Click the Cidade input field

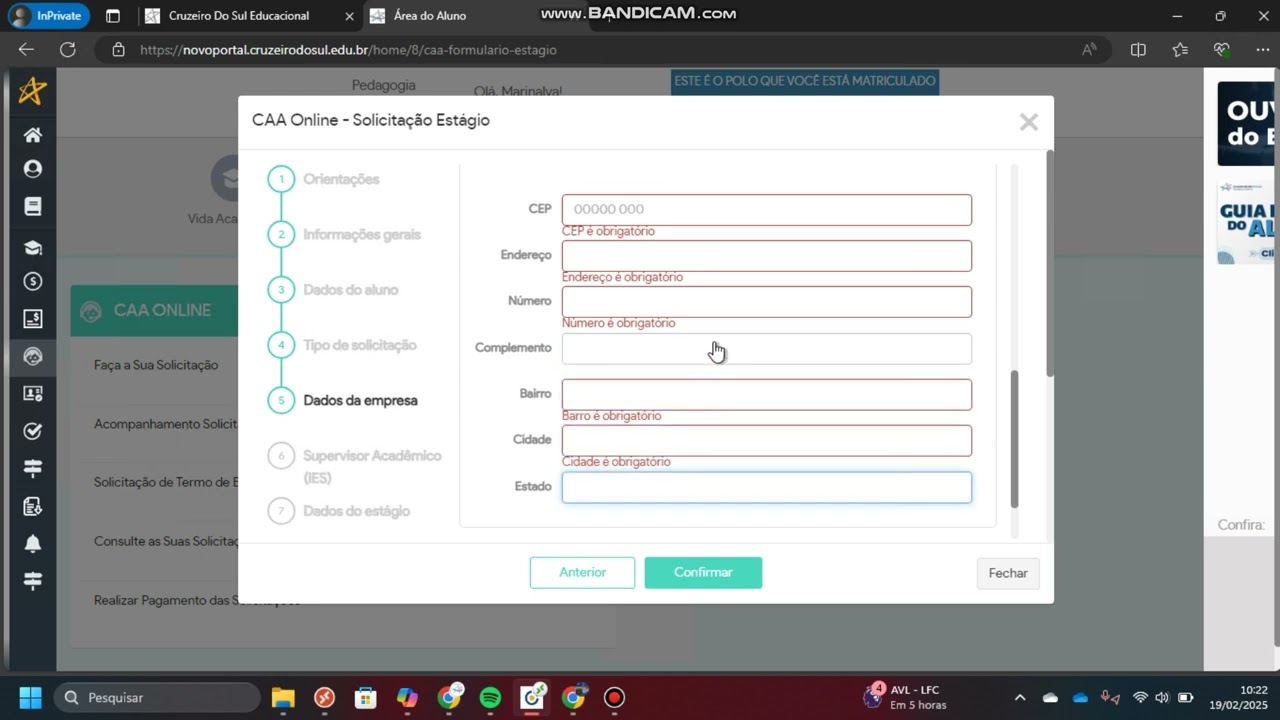pos(766,440)
